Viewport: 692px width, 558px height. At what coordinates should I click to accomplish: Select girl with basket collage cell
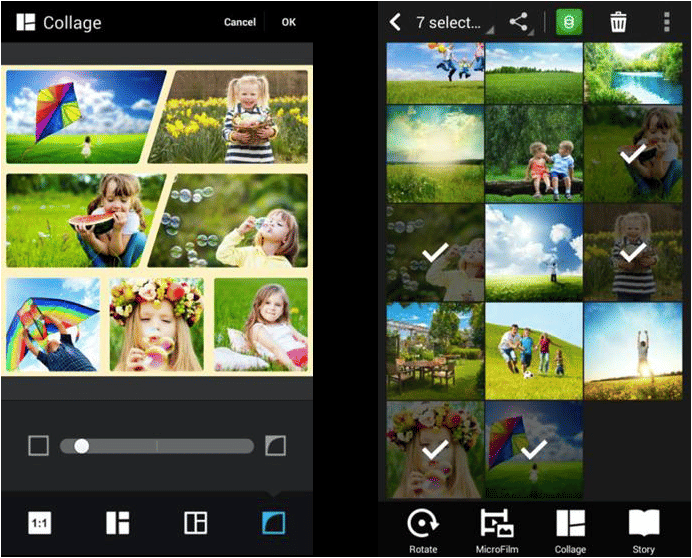pos(229,117)
